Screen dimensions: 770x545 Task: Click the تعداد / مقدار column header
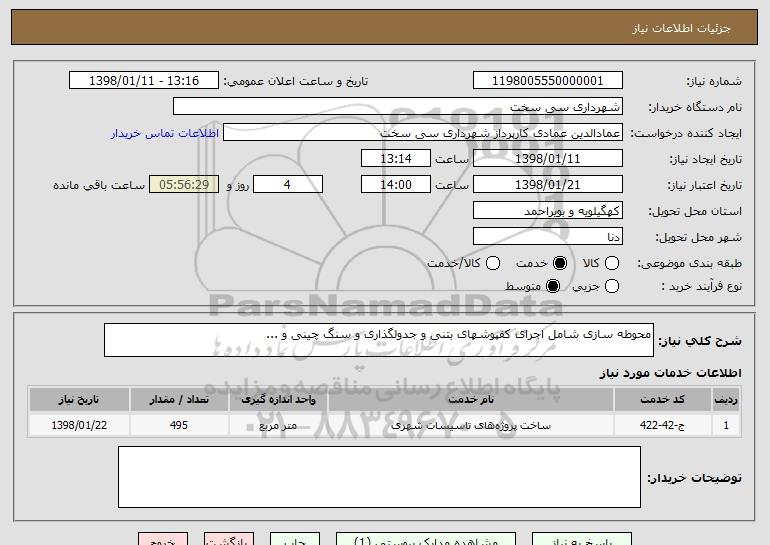click(x=179, y=400)
